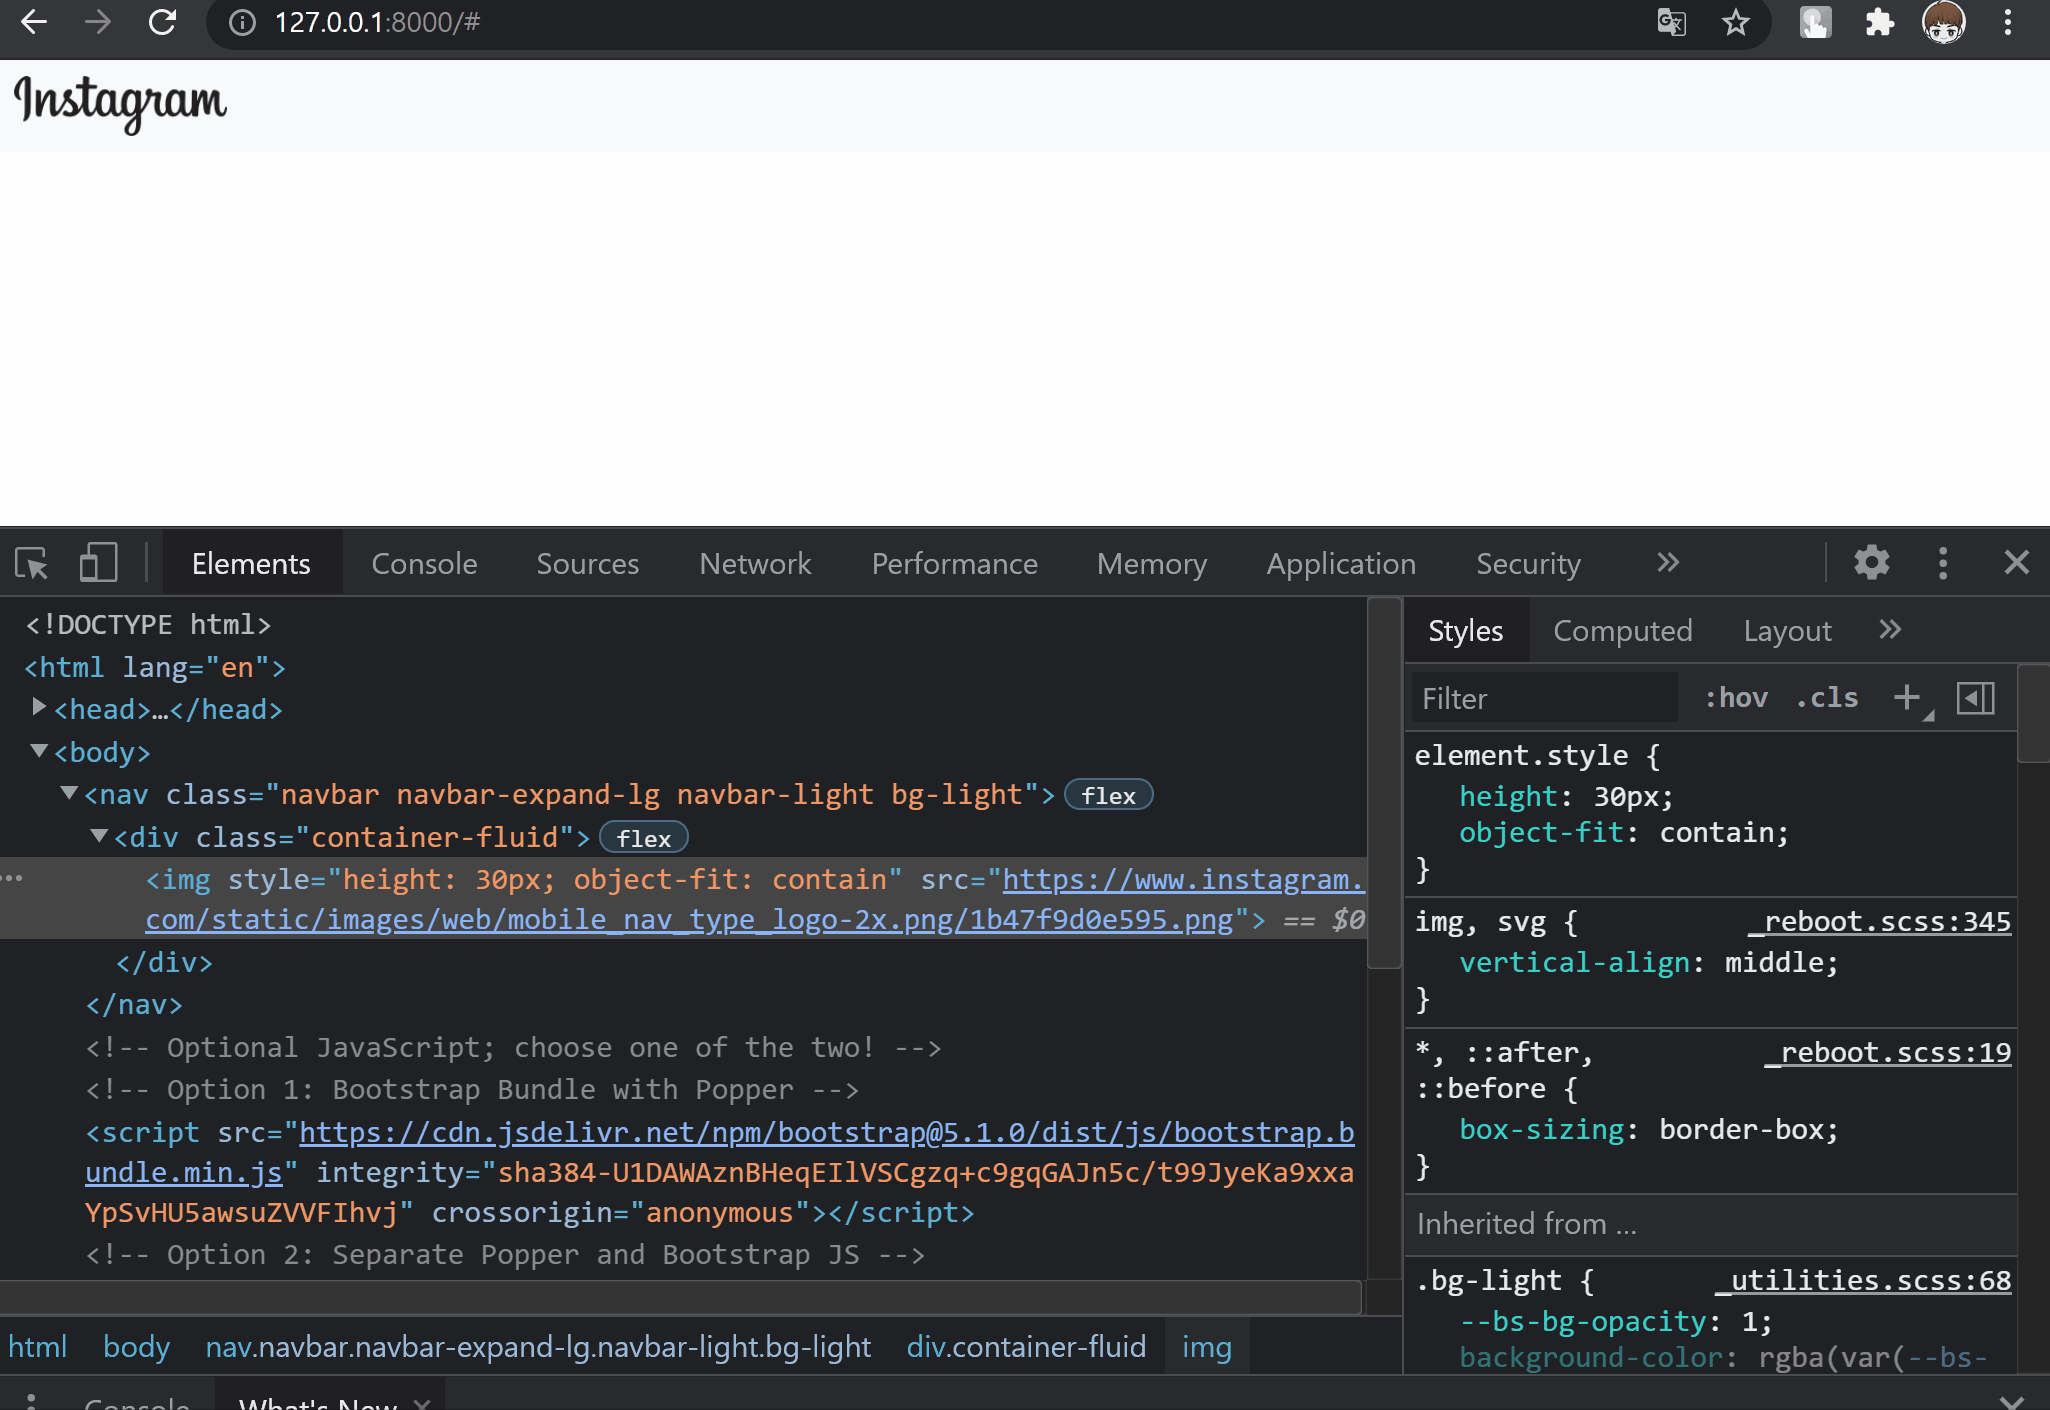Expand the head element node

coord(39,708)
